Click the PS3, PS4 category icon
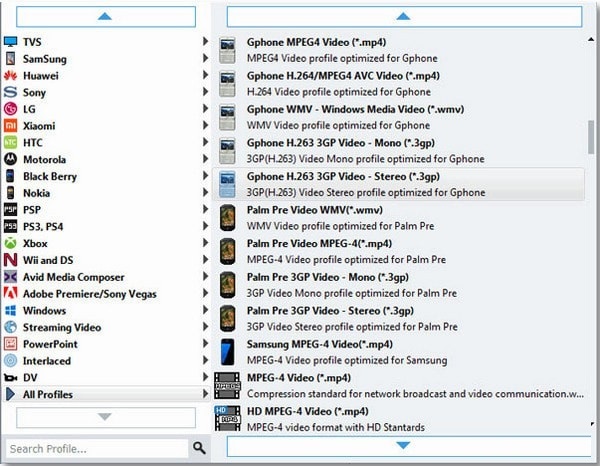Screen dimensions: 600x466 coord(10,226)
